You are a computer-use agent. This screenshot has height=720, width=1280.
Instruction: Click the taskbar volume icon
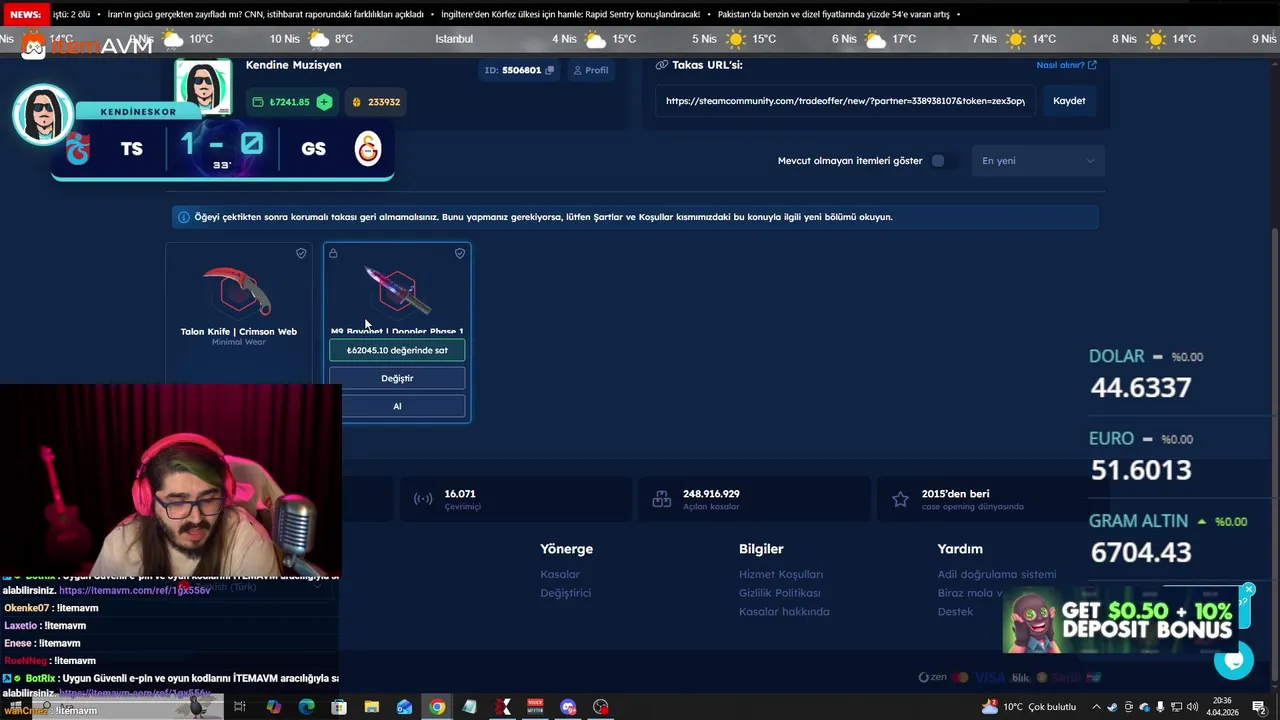pos(1192,707)
